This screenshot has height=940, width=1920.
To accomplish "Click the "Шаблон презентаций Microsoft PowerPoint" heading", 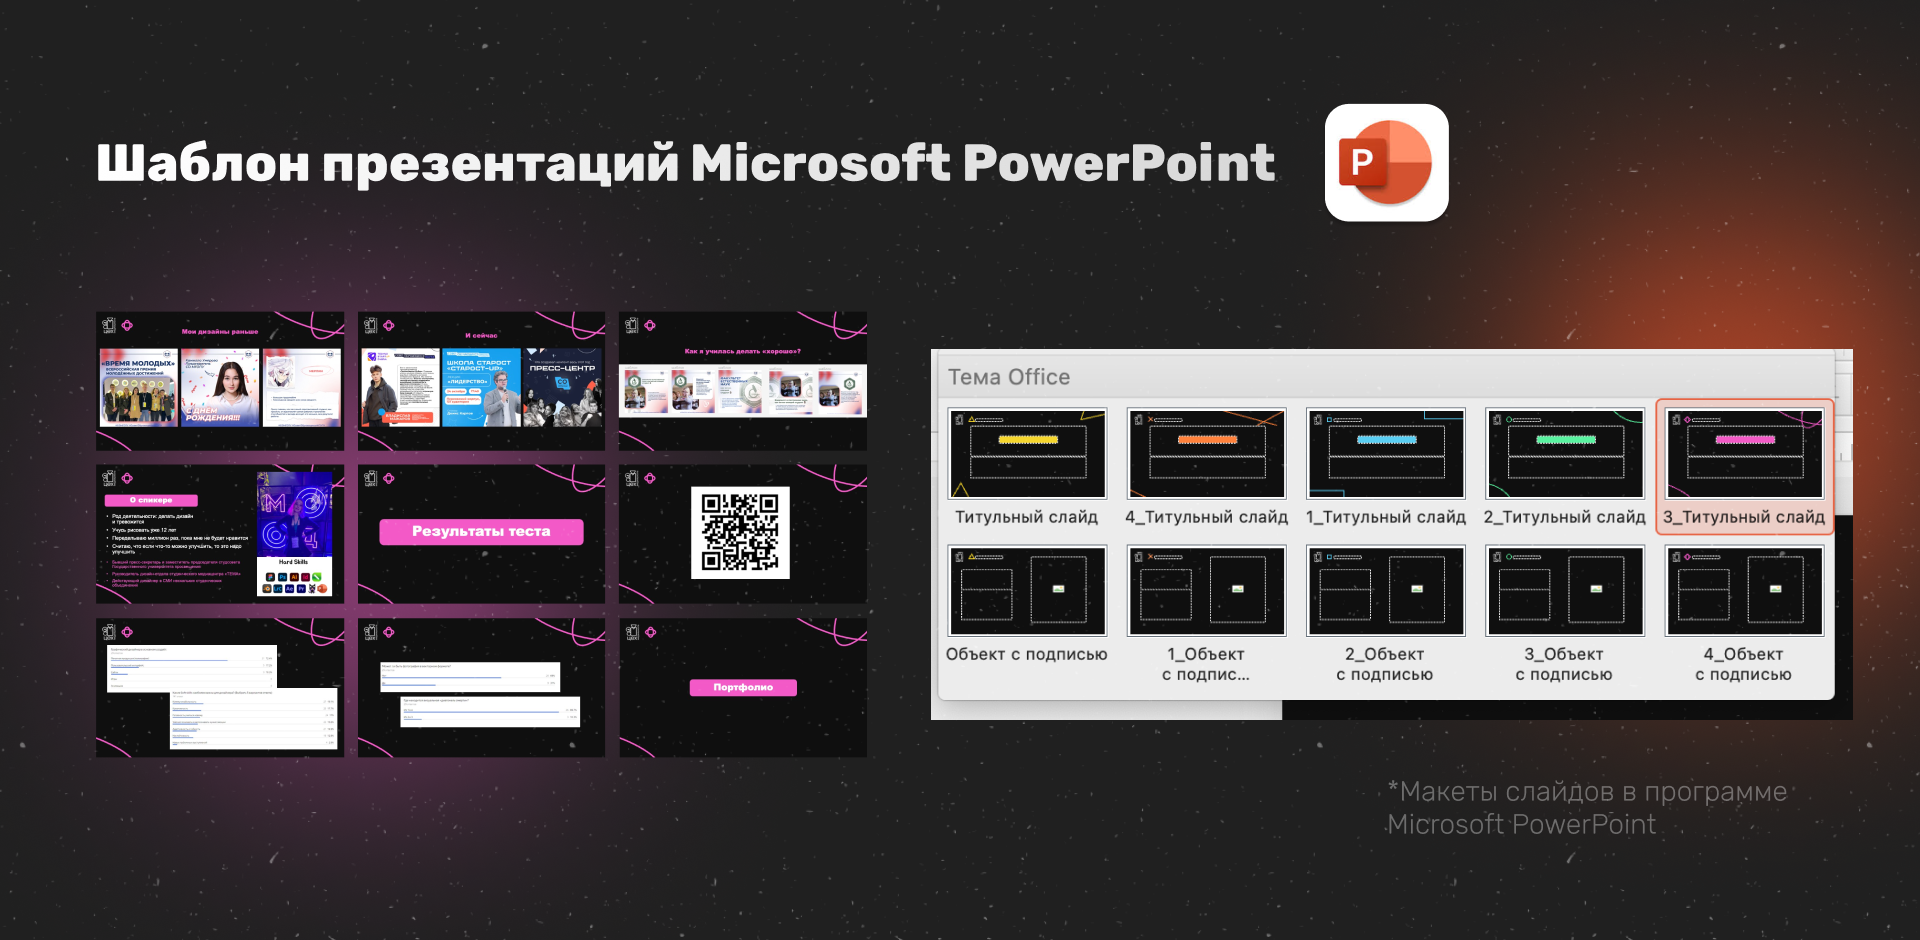I will [686, 163].
